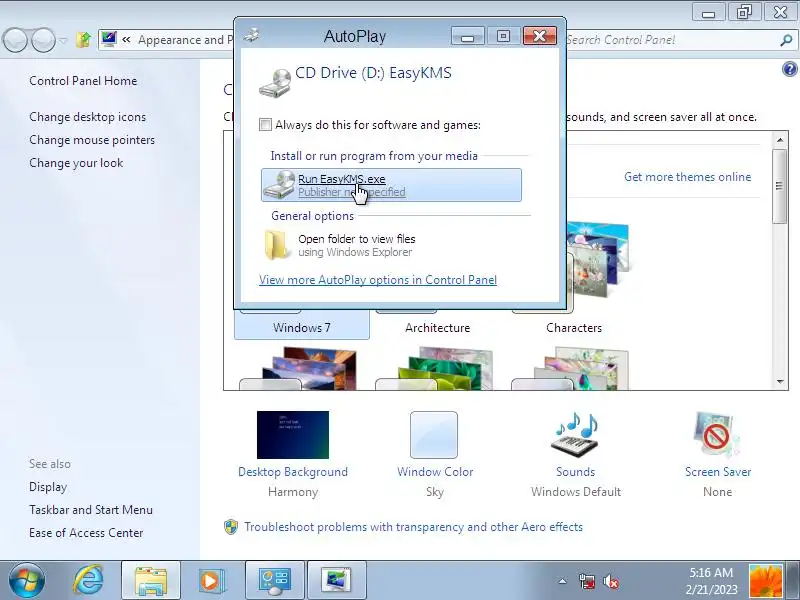Image resolution: width=800 pixels, height=600 pixels.
Task: Open recent pages dropdown arrow
Action: pos(63,40)
